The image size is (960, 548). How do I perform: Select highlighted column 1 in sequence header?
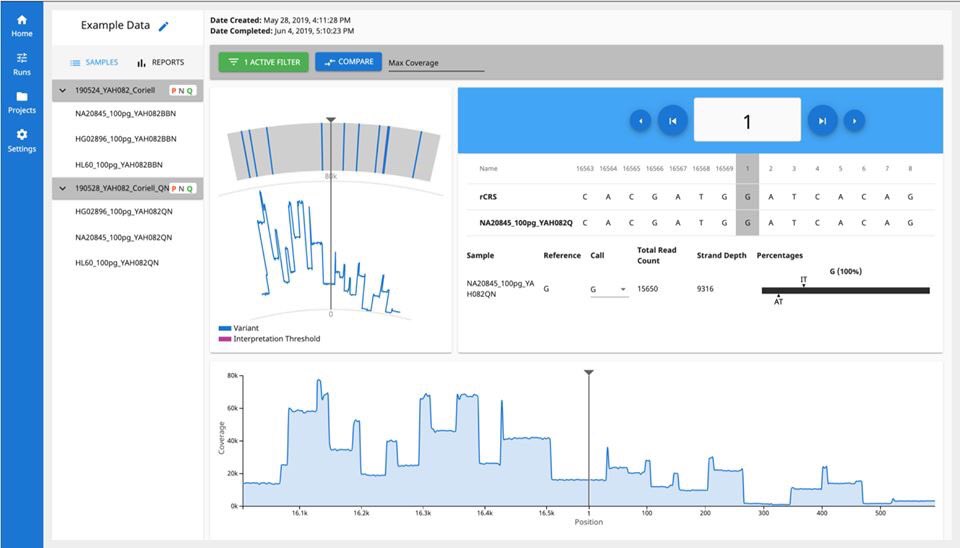(747, 168)
